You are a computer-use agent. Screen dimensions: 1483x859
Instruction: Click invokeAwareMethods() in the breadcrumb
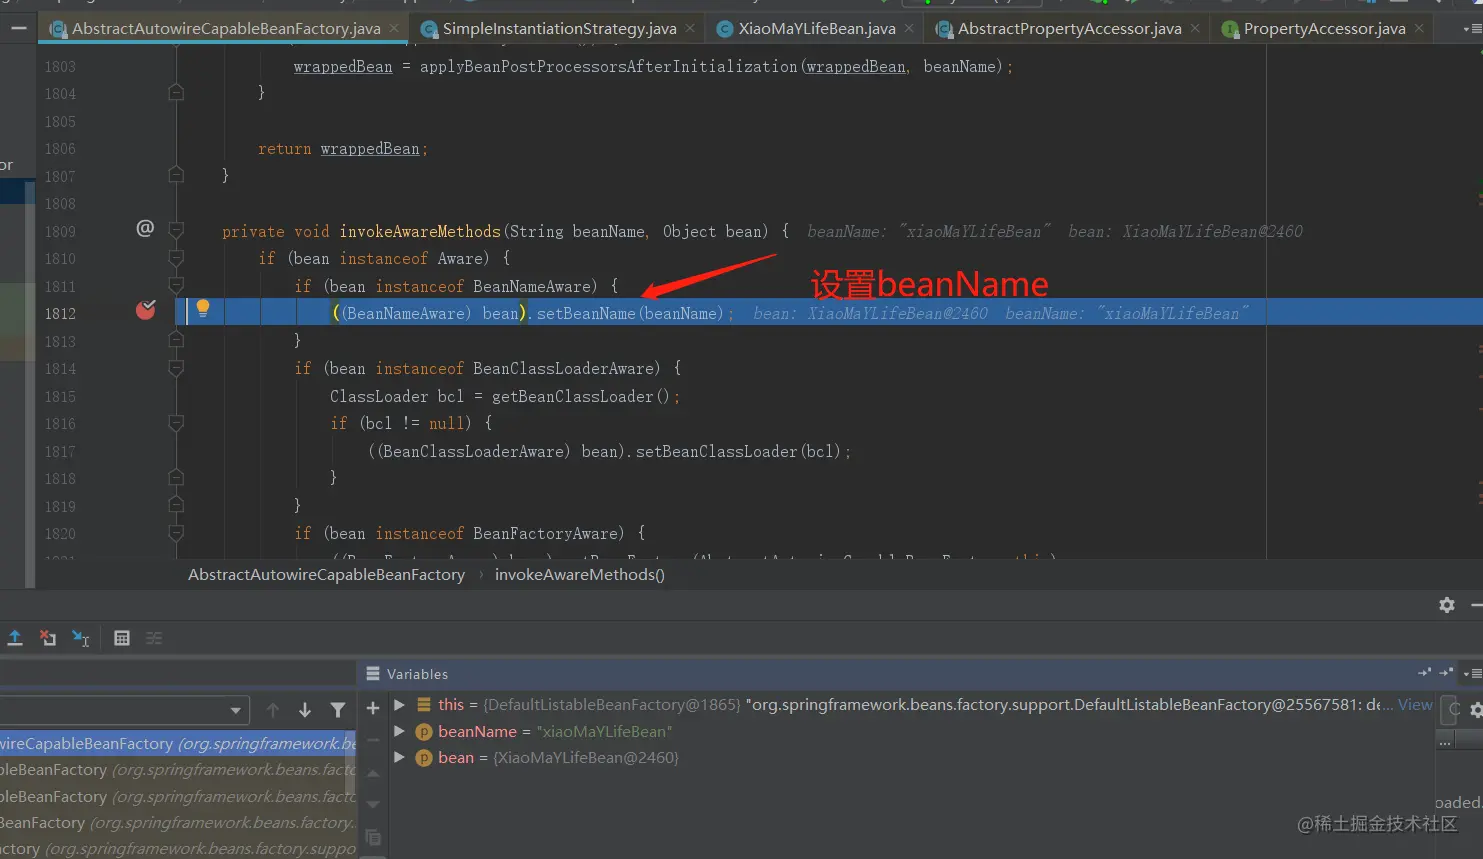click(x=580, y=574)
